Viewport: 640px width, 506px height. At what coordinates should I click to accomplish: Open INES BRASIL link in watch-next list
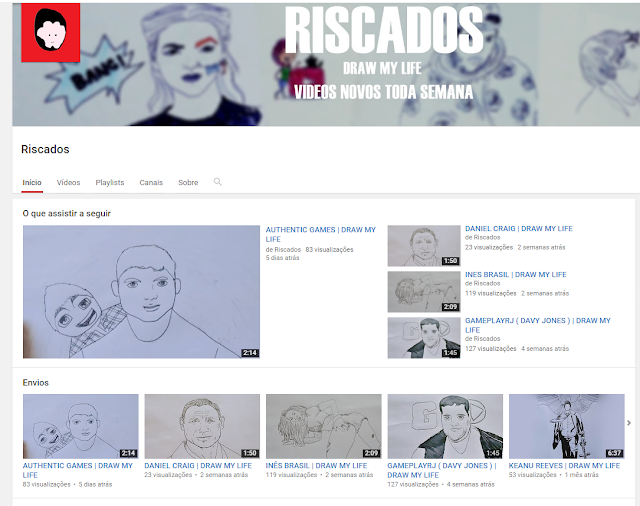tap(516, 275)
